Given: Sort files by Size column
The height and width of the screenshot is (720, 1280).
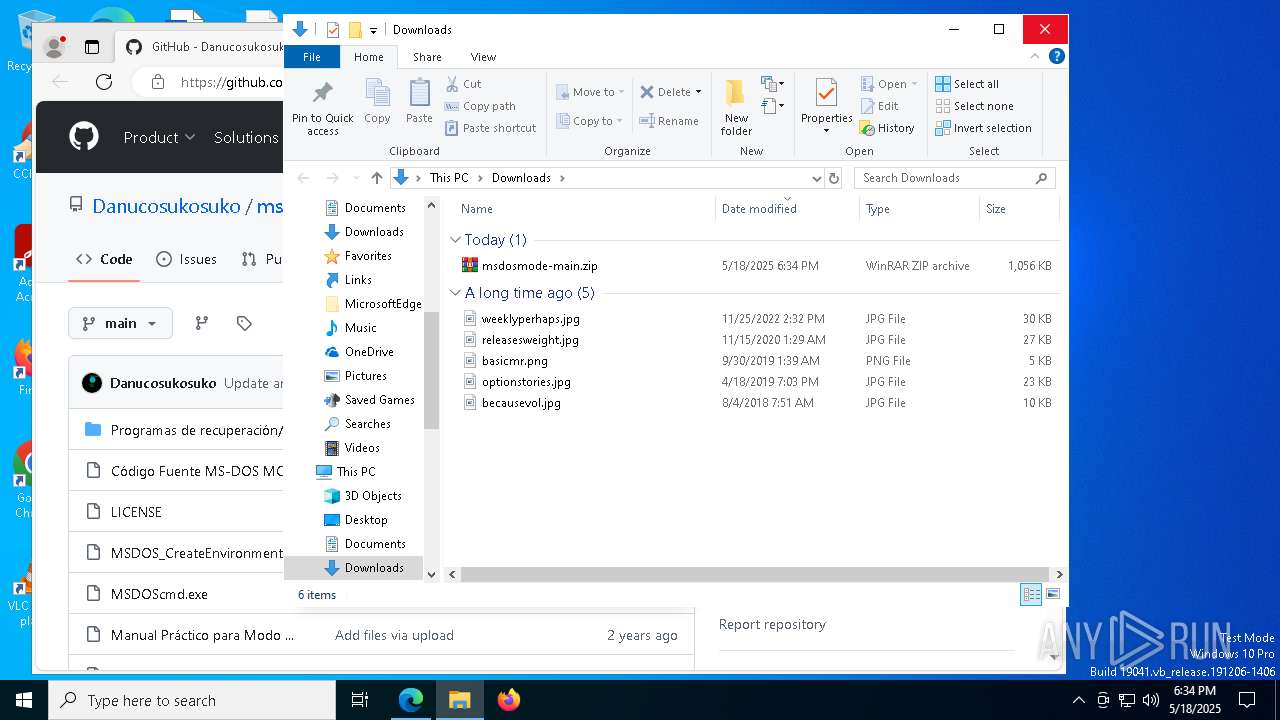Looking at the screenshot, I should 1018,209.
